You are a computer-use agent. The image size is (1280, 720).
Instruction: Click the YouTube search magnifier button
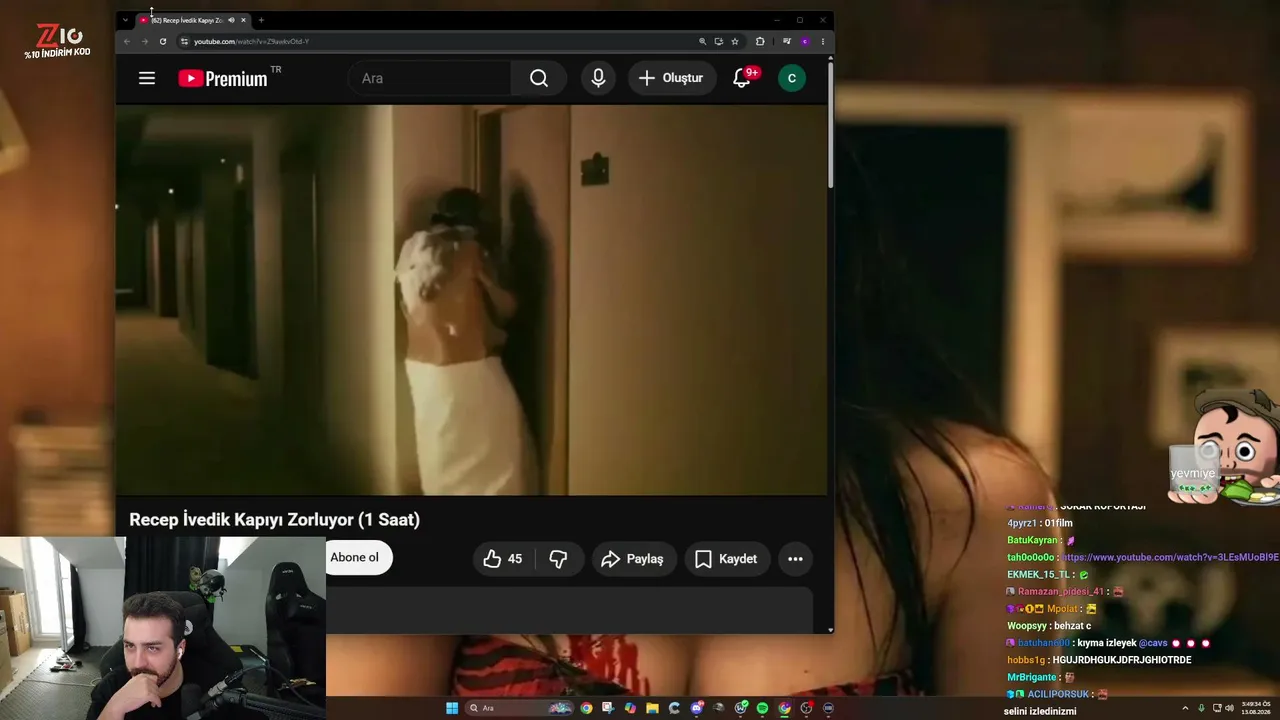539,78
